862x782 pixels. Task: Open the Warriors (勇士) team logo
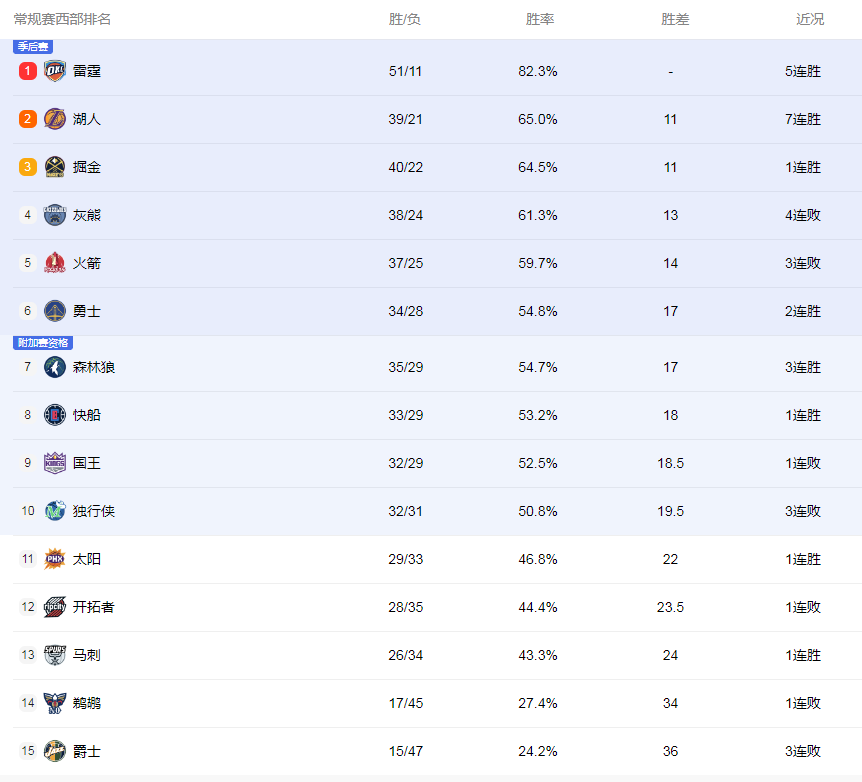[55, 311]
